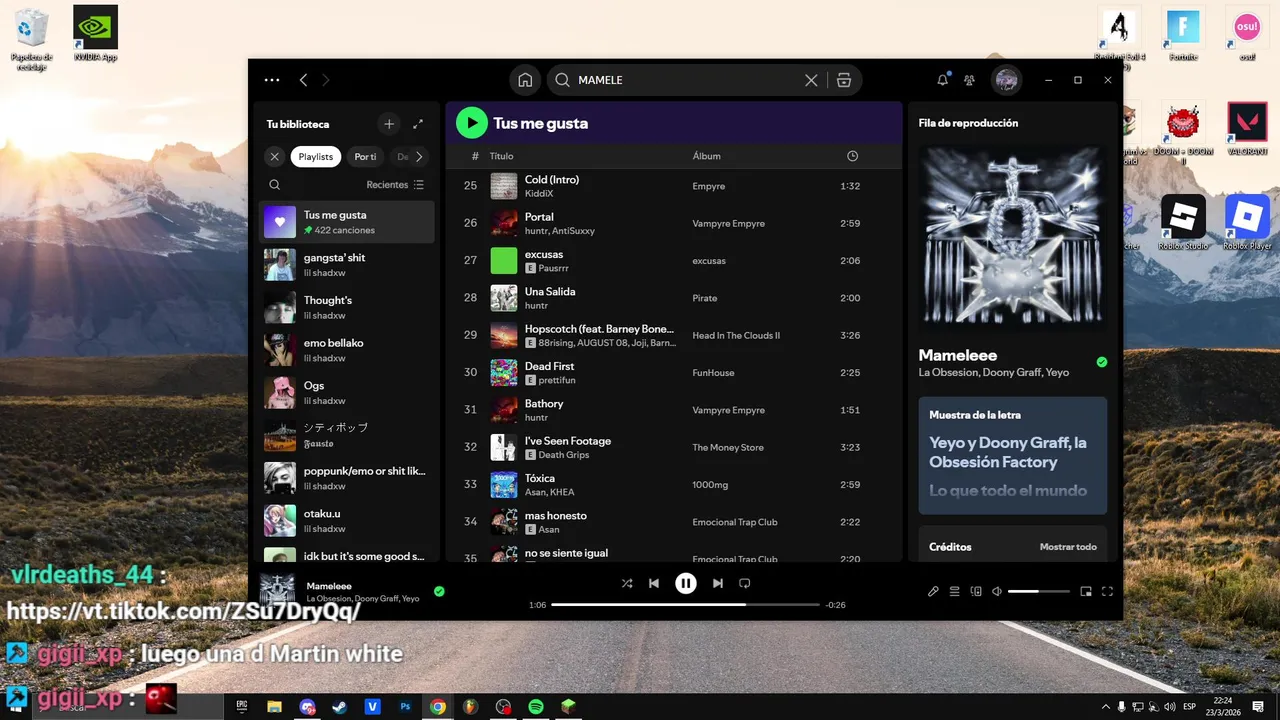Toggle liked checkmark beside Mameleee in queue panel
Viewport: 1280px width, 720px height.
coord(1101,362)
